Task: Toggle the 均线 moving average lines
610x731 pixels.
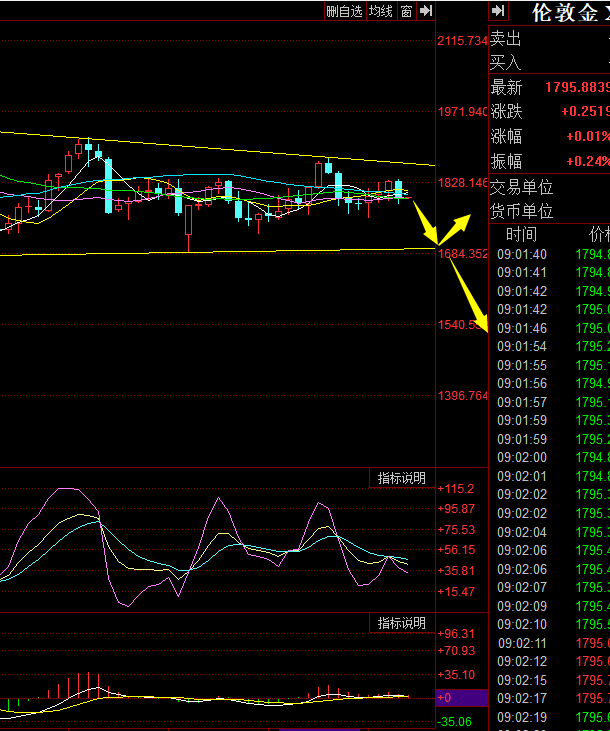Action: click(381, 11)
